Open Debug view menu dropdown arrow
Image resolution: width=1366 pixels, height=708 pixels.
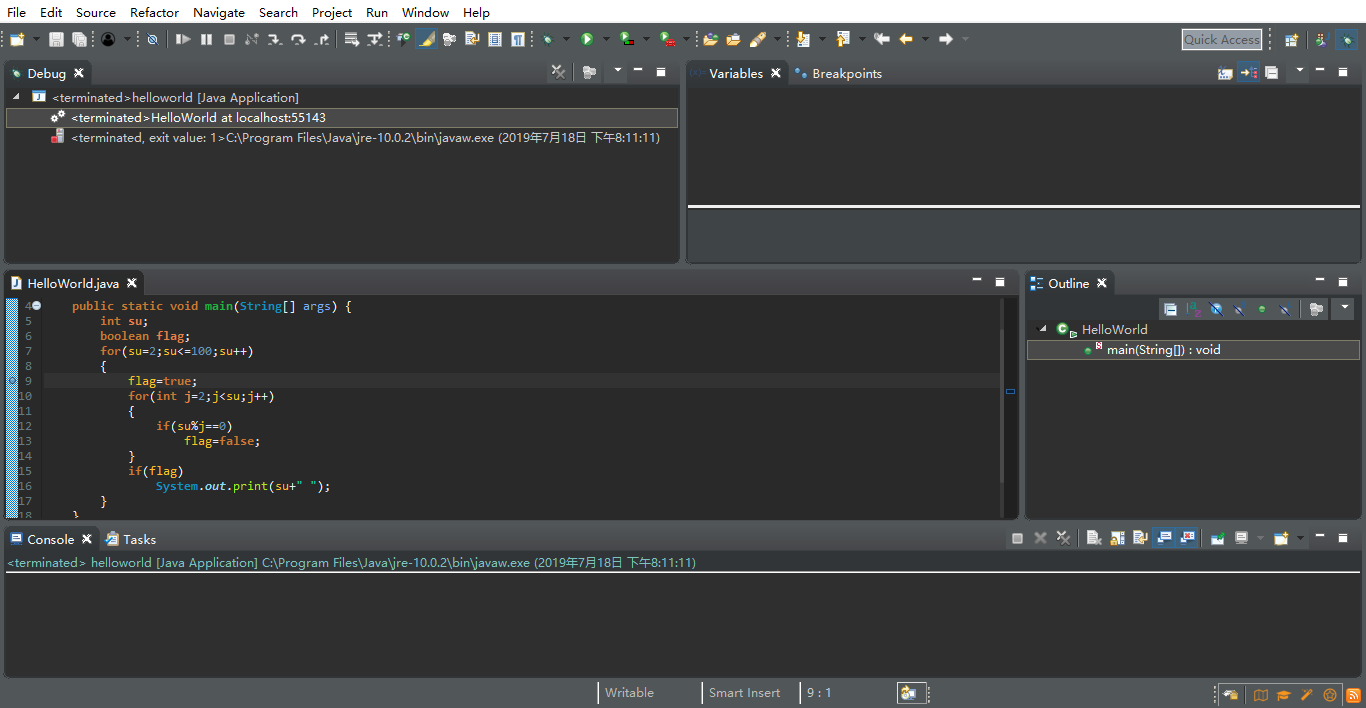tap(618, 71)
